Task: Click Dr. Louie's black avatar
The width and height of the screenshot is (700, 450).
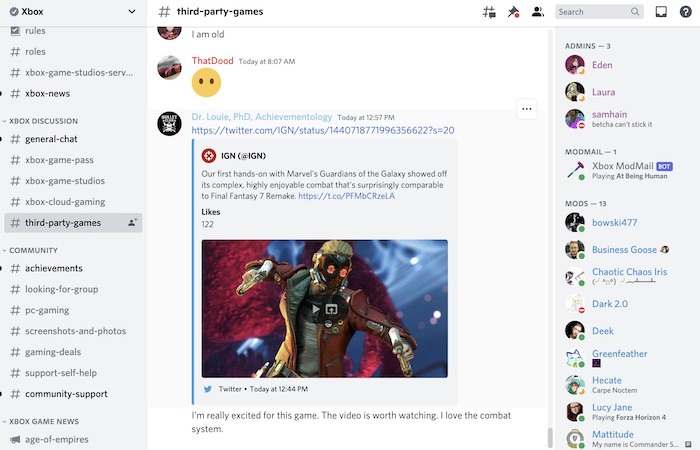Action: (x=169, y=124)
